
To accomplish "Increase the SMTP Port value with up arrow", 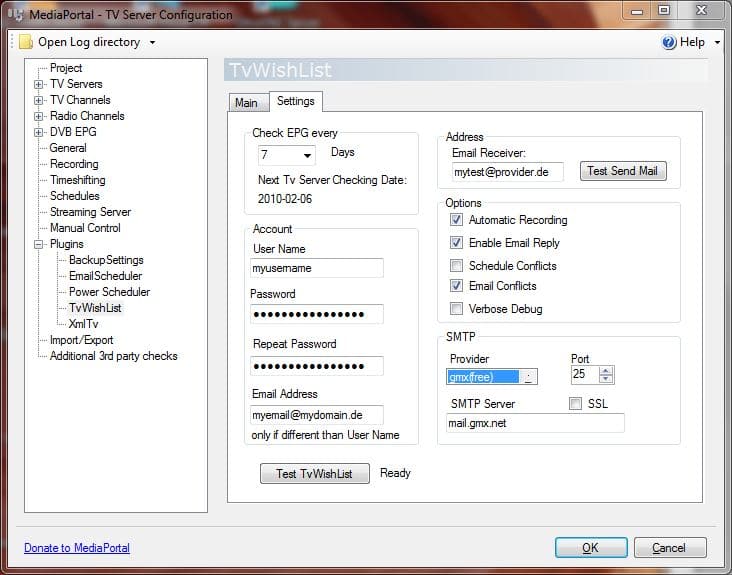I will pos(606,371).
